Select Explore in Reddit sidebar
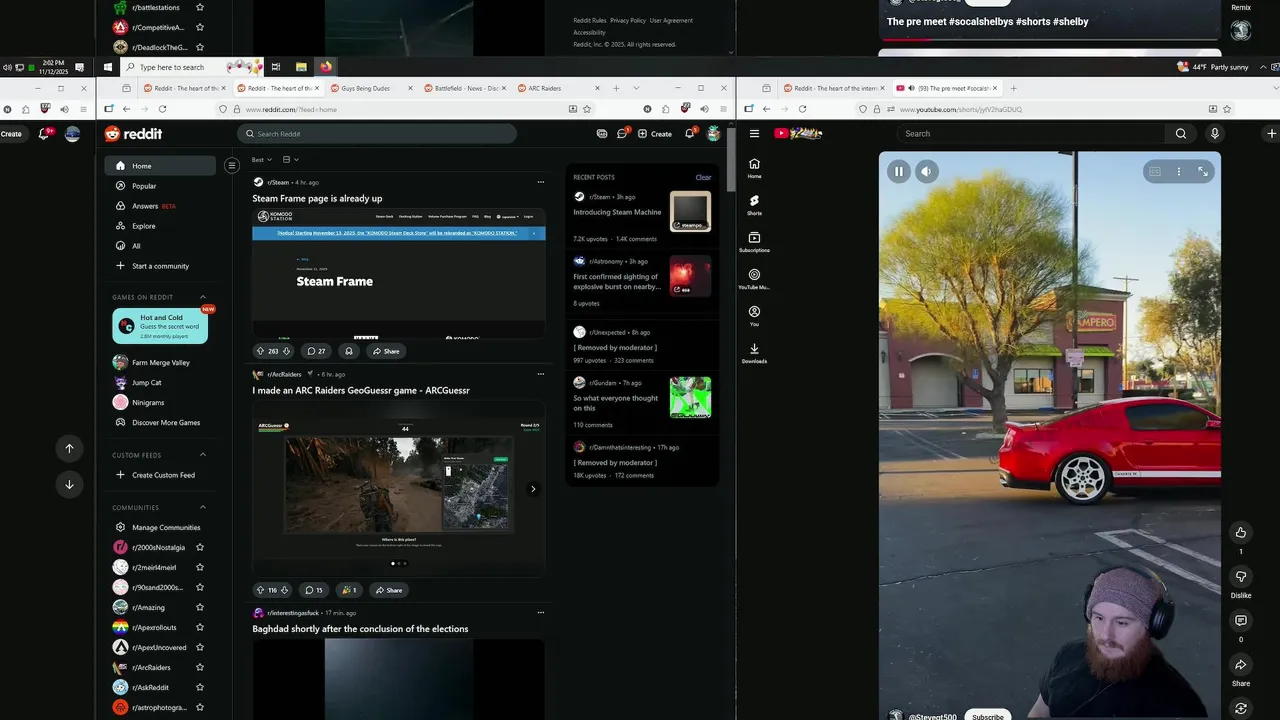The height and width of the screenshot is (720, 1280). 160,226
